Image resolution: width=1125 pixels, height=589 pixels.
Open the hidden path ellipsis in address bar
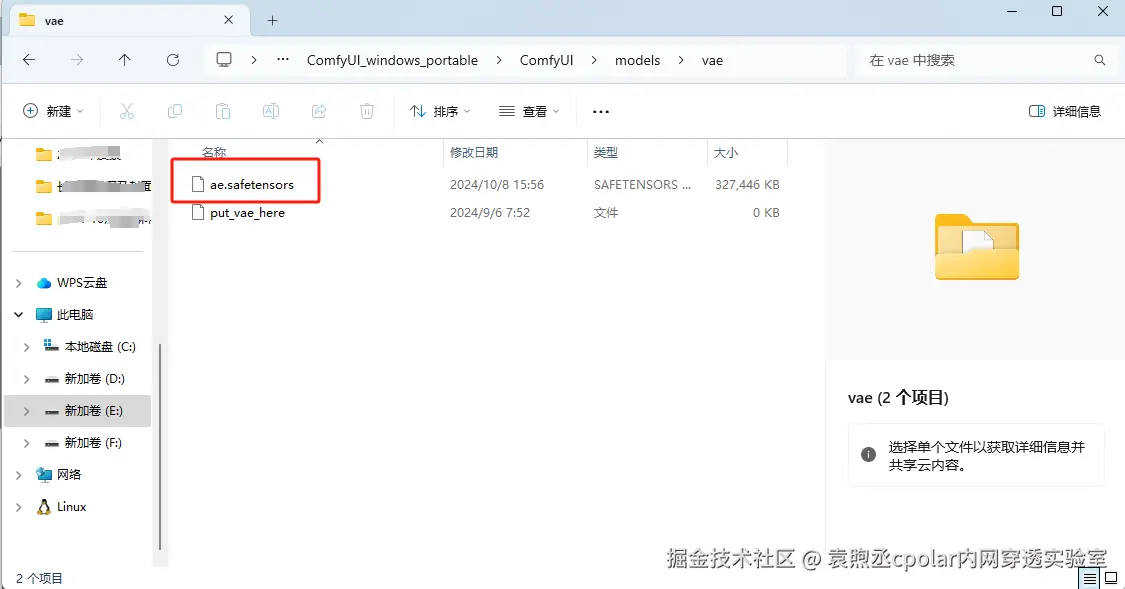283,60
